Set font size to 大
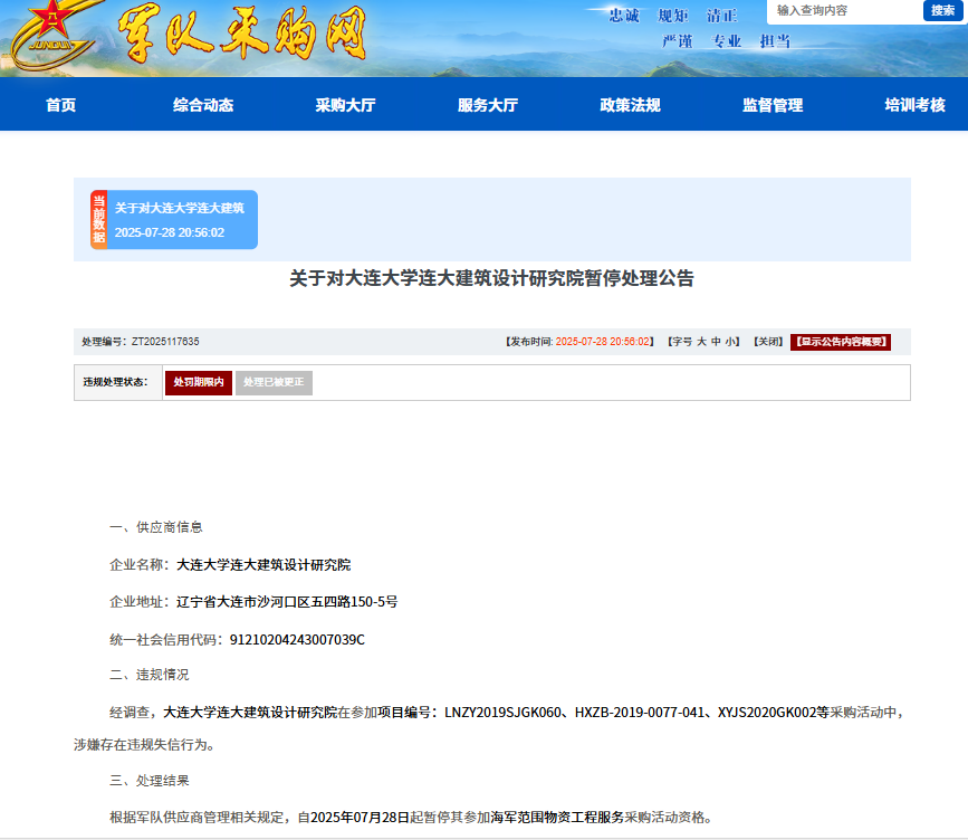 pos(701,341)
